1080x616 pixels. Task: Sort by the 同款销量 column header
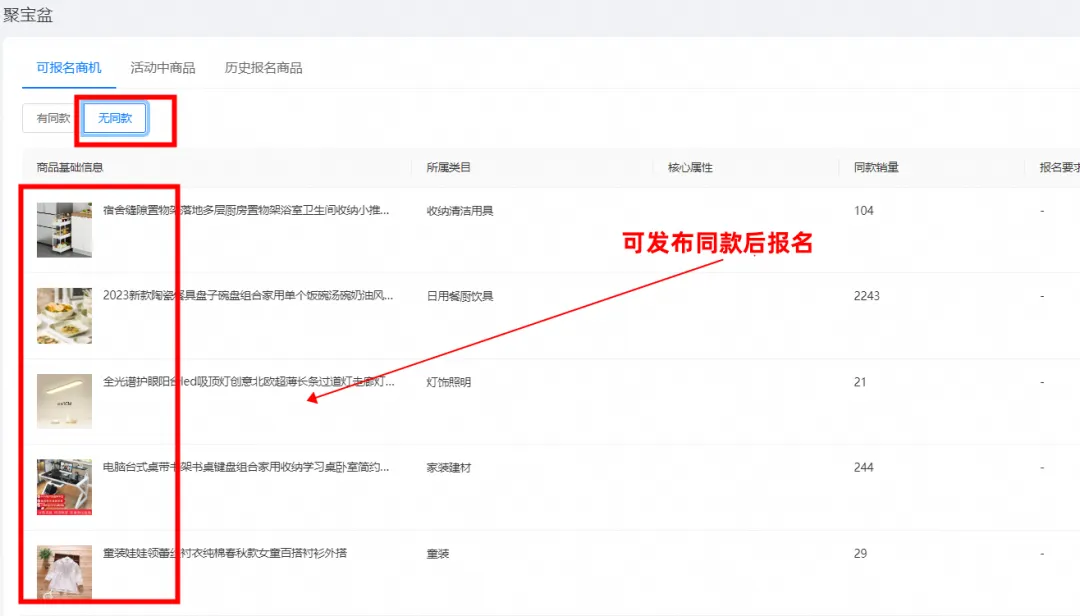coord(876,168)
